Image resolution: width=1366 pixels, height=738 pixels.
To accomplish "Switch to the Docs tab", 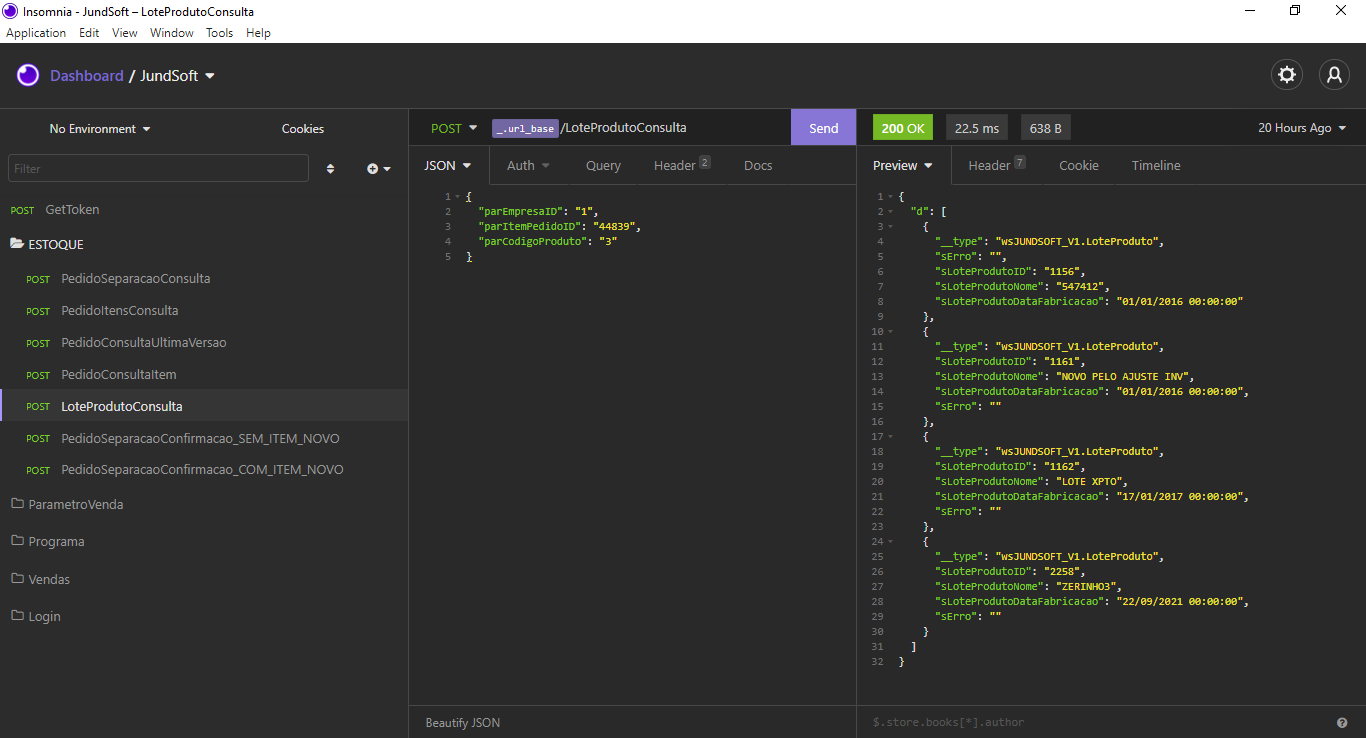I will coord(758,166).
